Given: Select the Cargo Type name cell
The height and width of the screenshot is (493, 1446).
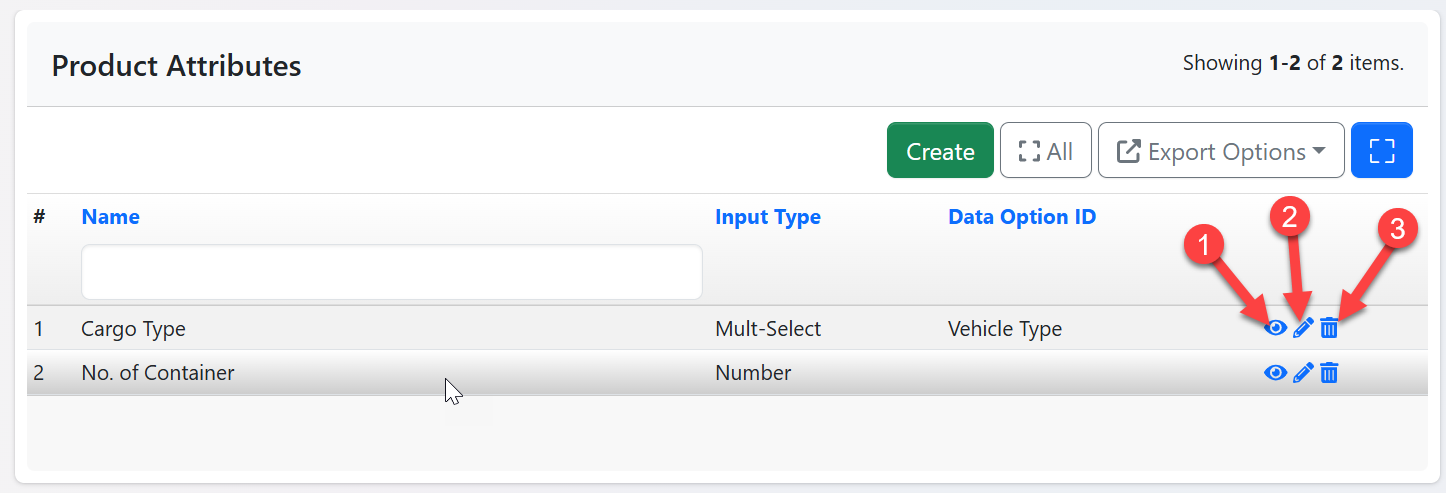Looking at the screenshot, I should (x=133, y=329).
